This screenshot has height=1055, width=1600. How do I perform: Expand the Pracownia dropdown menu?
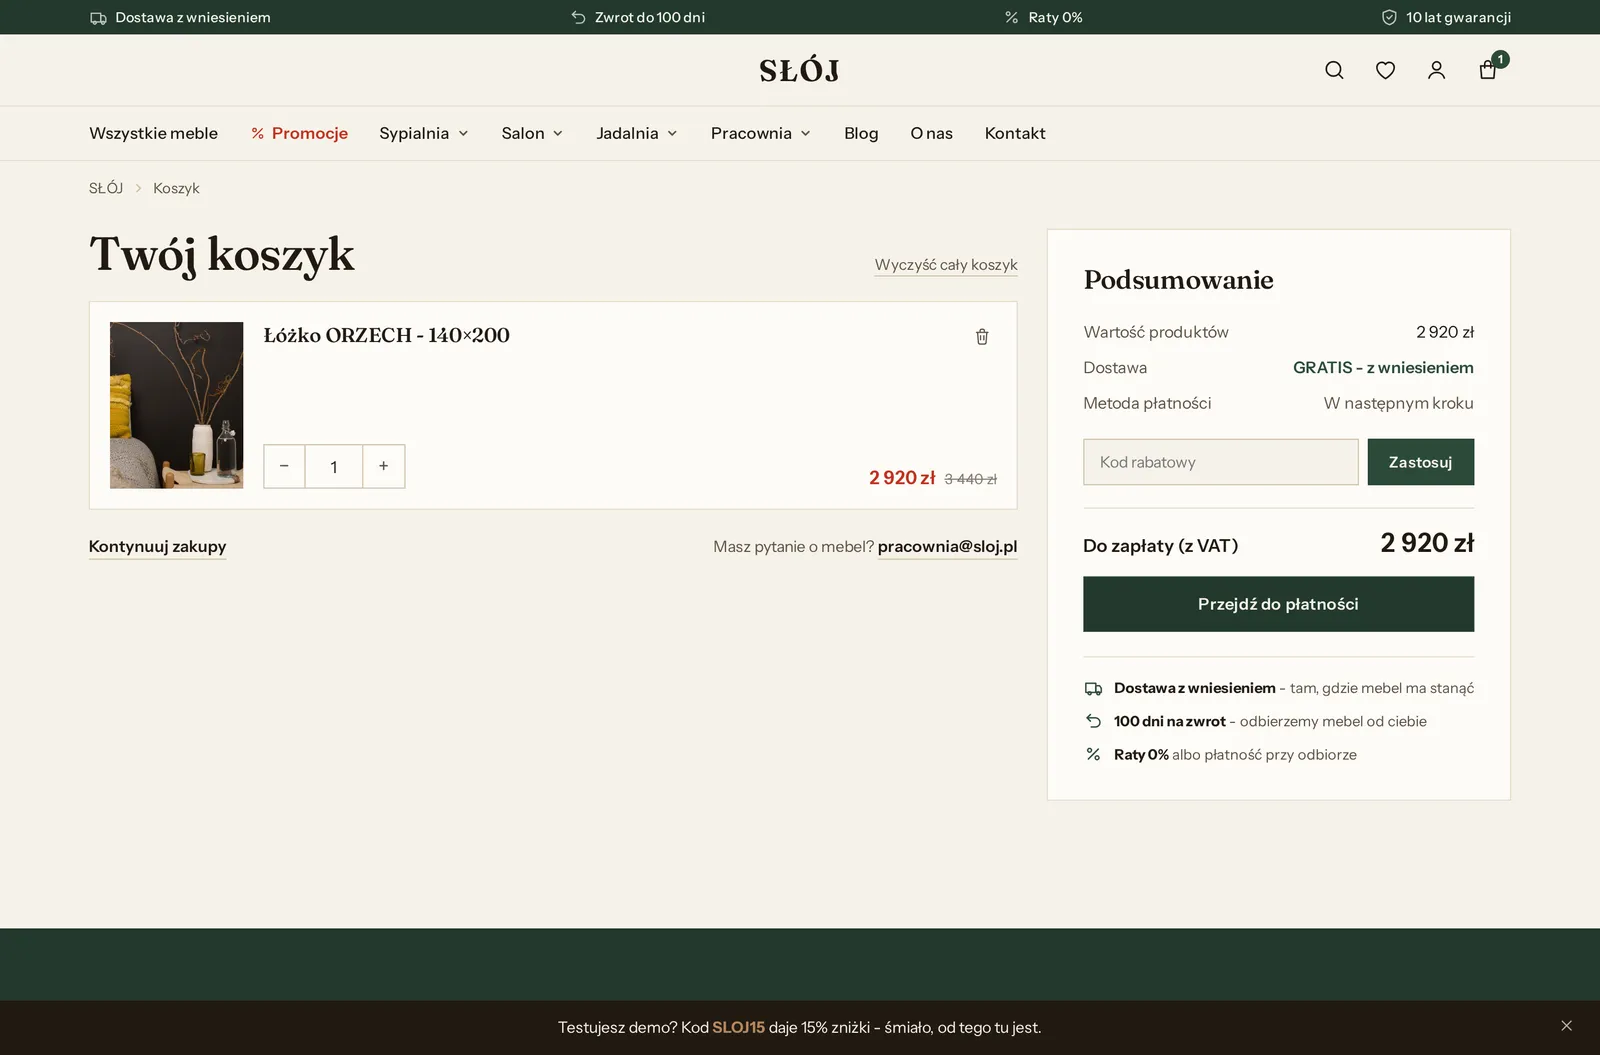coord(761,133)
